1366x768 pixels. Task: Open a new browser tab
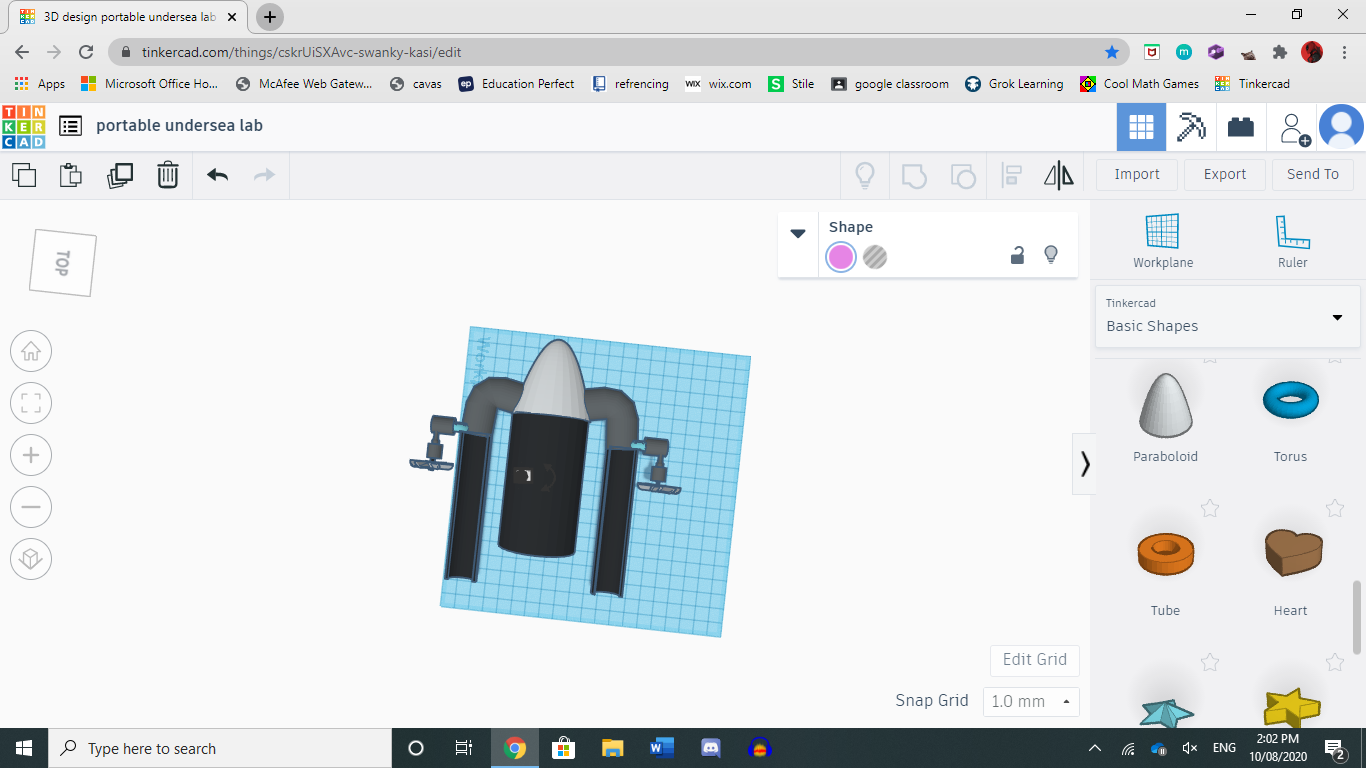coord(270,17)
